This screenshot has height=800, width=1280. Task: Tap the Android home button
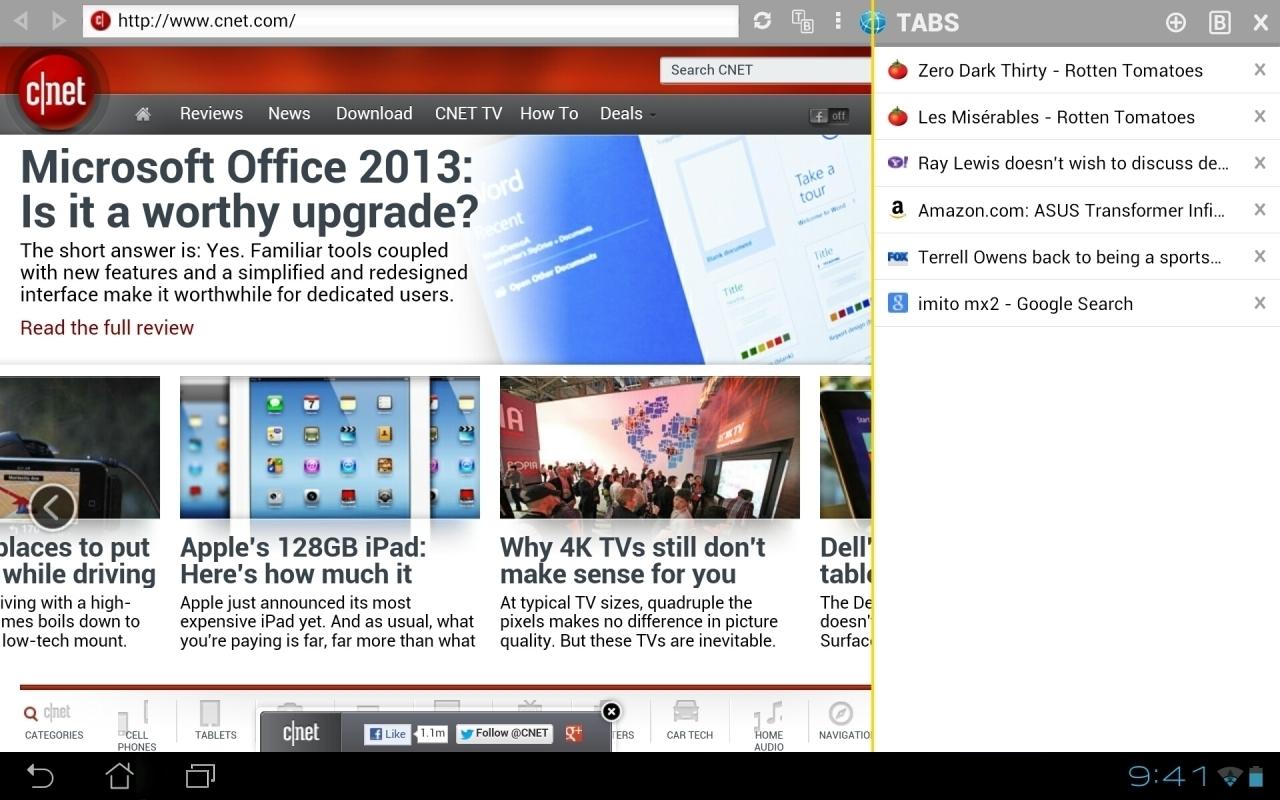[119, 775]
